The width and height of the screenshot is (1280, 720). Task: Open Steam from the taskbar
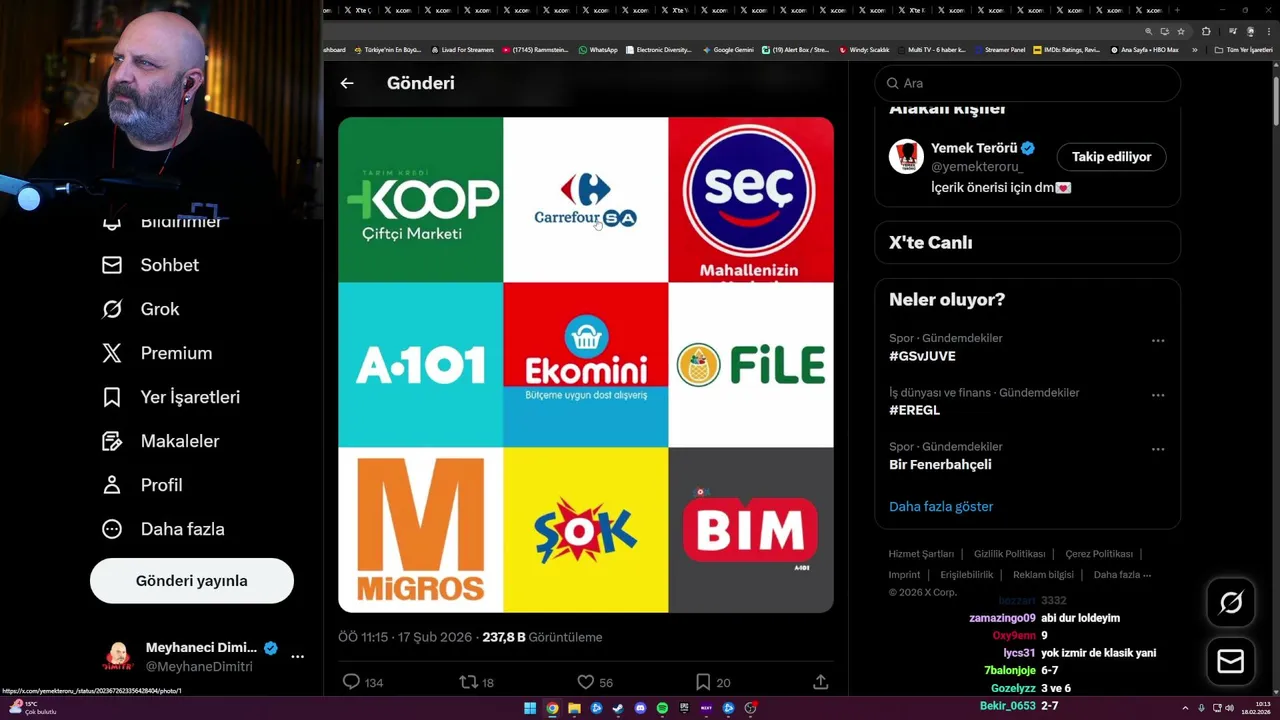[x=618, y=708]
